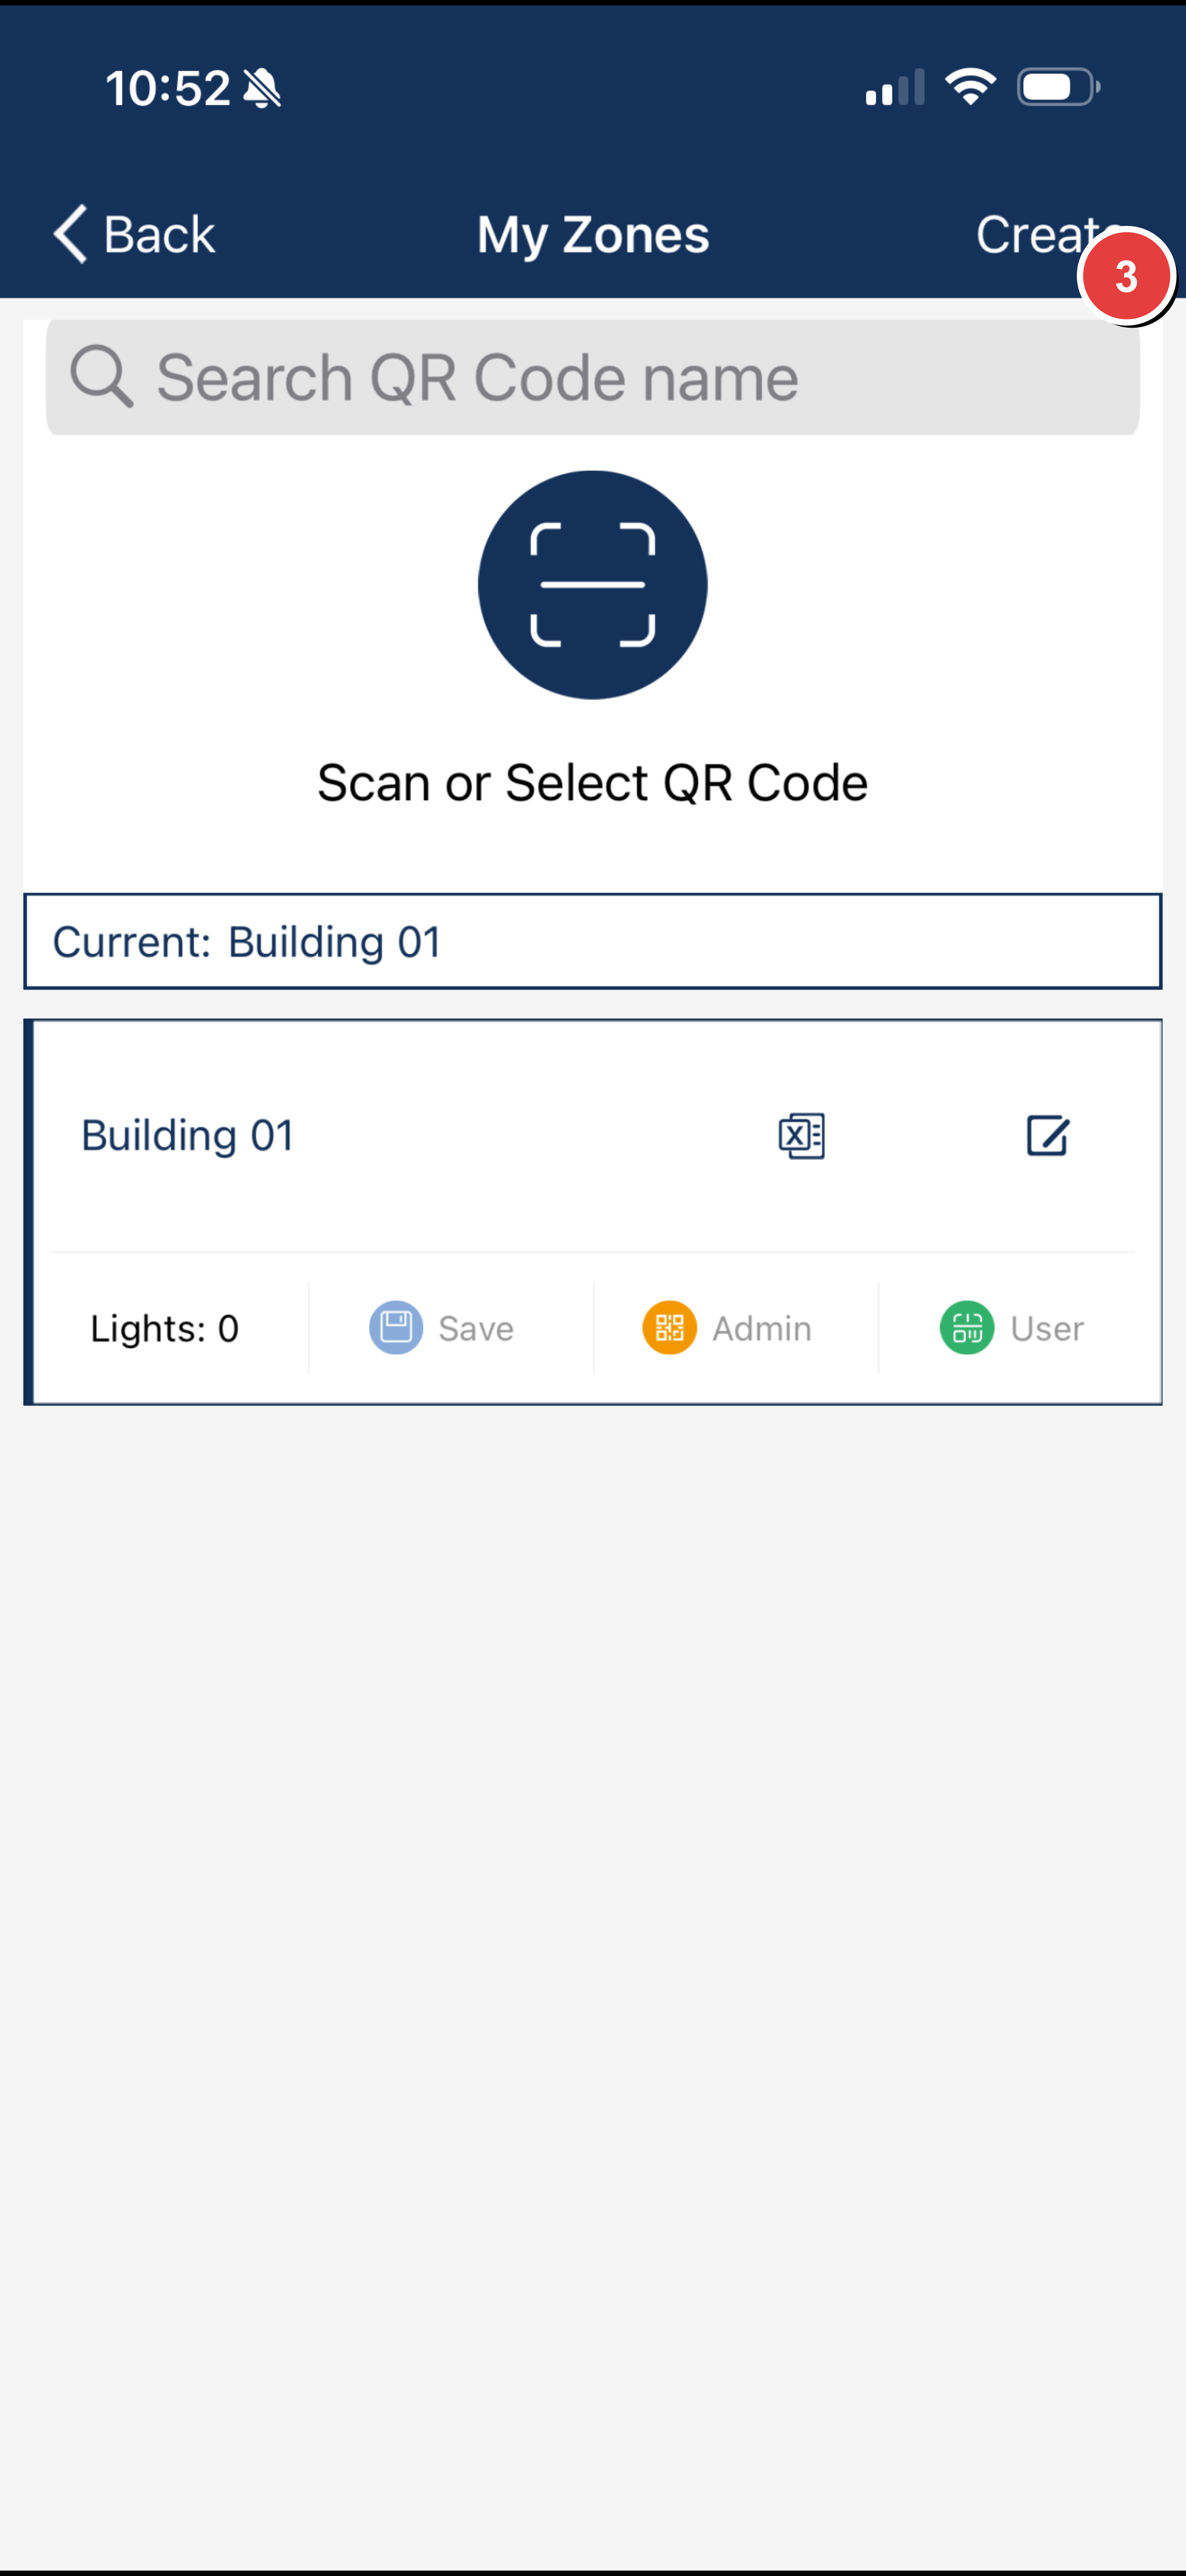Image resolution: width=1186 pixels, height=2576 pixels.
Task: Tap the Wi-Fi icon in status bar
Action: (x=969, y=88)
